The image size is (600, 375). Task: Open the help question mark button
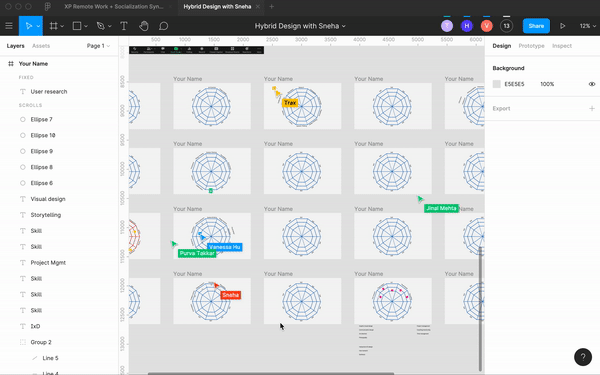click(x=583, y=357)
